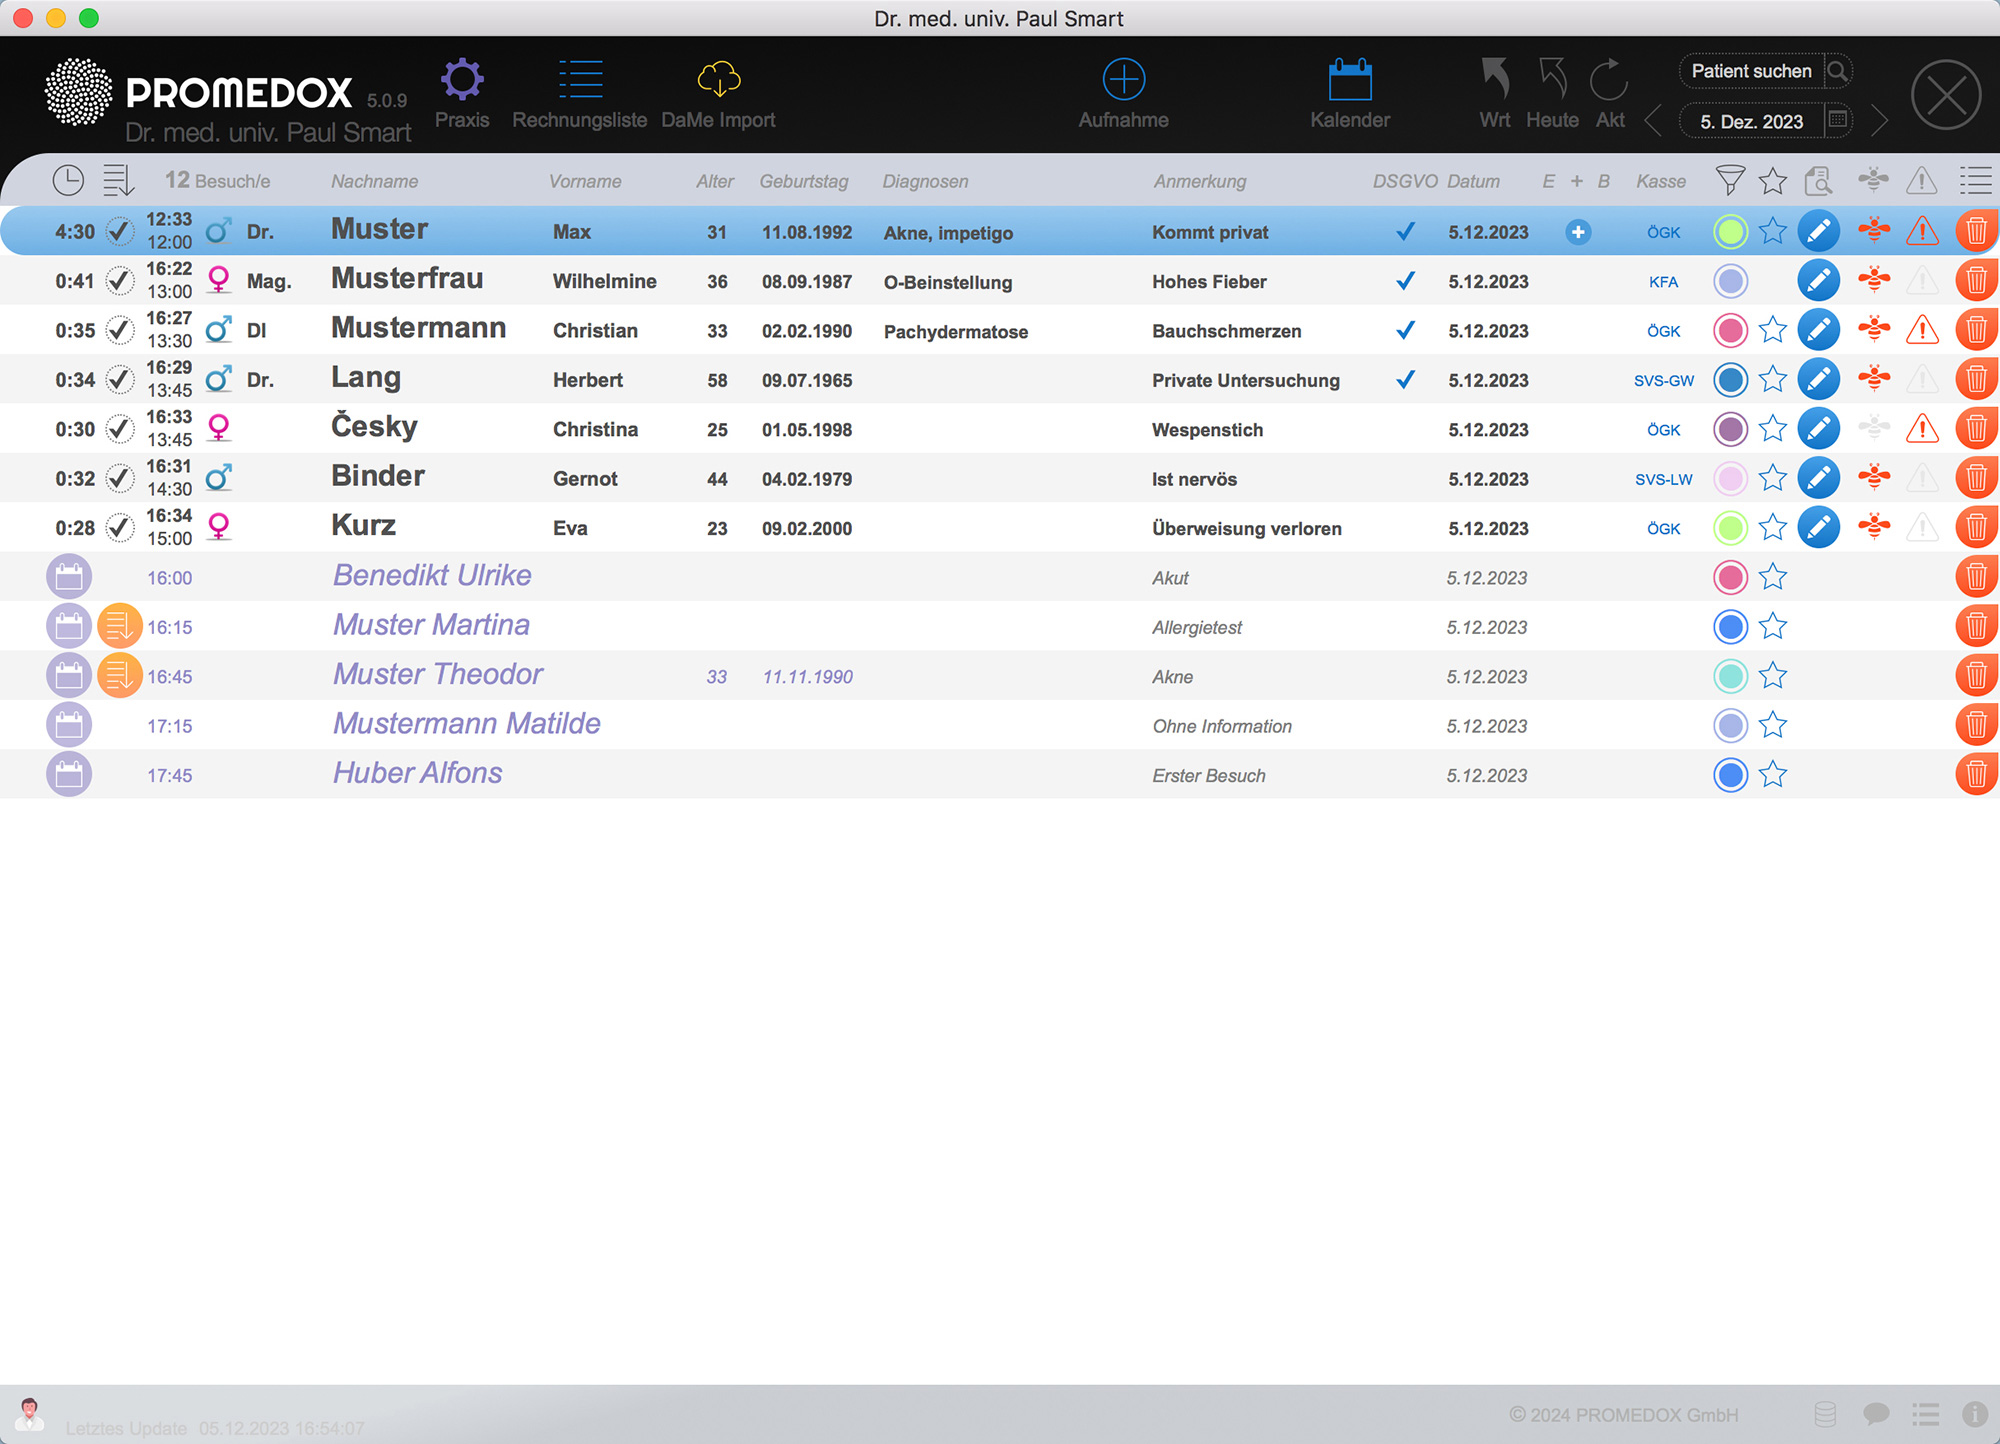2000x1444 pixels.
Task: Open the filter funnel in header
Action: 1730,180
